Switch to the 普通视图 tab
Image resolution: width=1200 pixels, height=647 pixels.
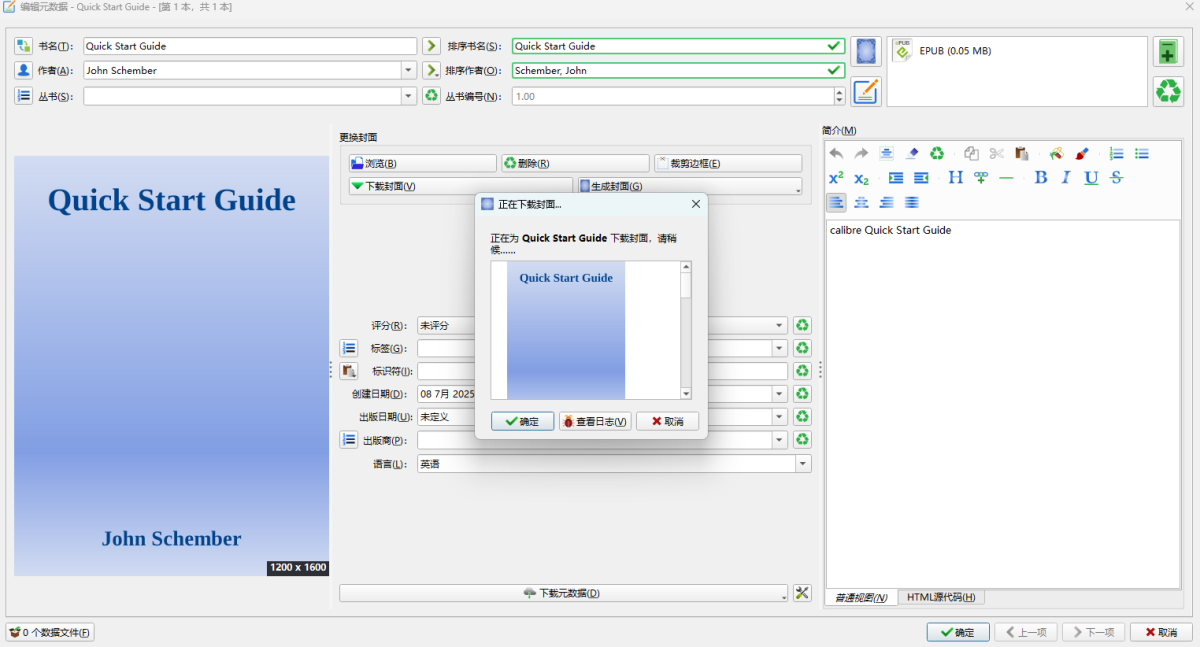point(861,597)
